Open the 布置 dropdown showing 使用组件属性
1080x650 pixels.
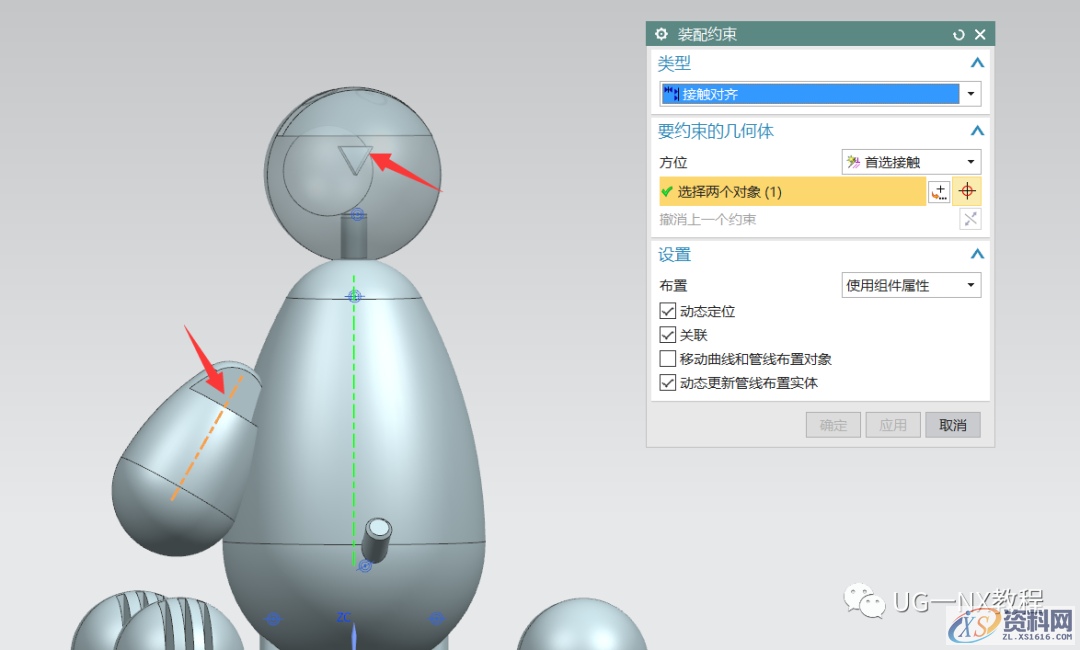(x=970, y=285)
